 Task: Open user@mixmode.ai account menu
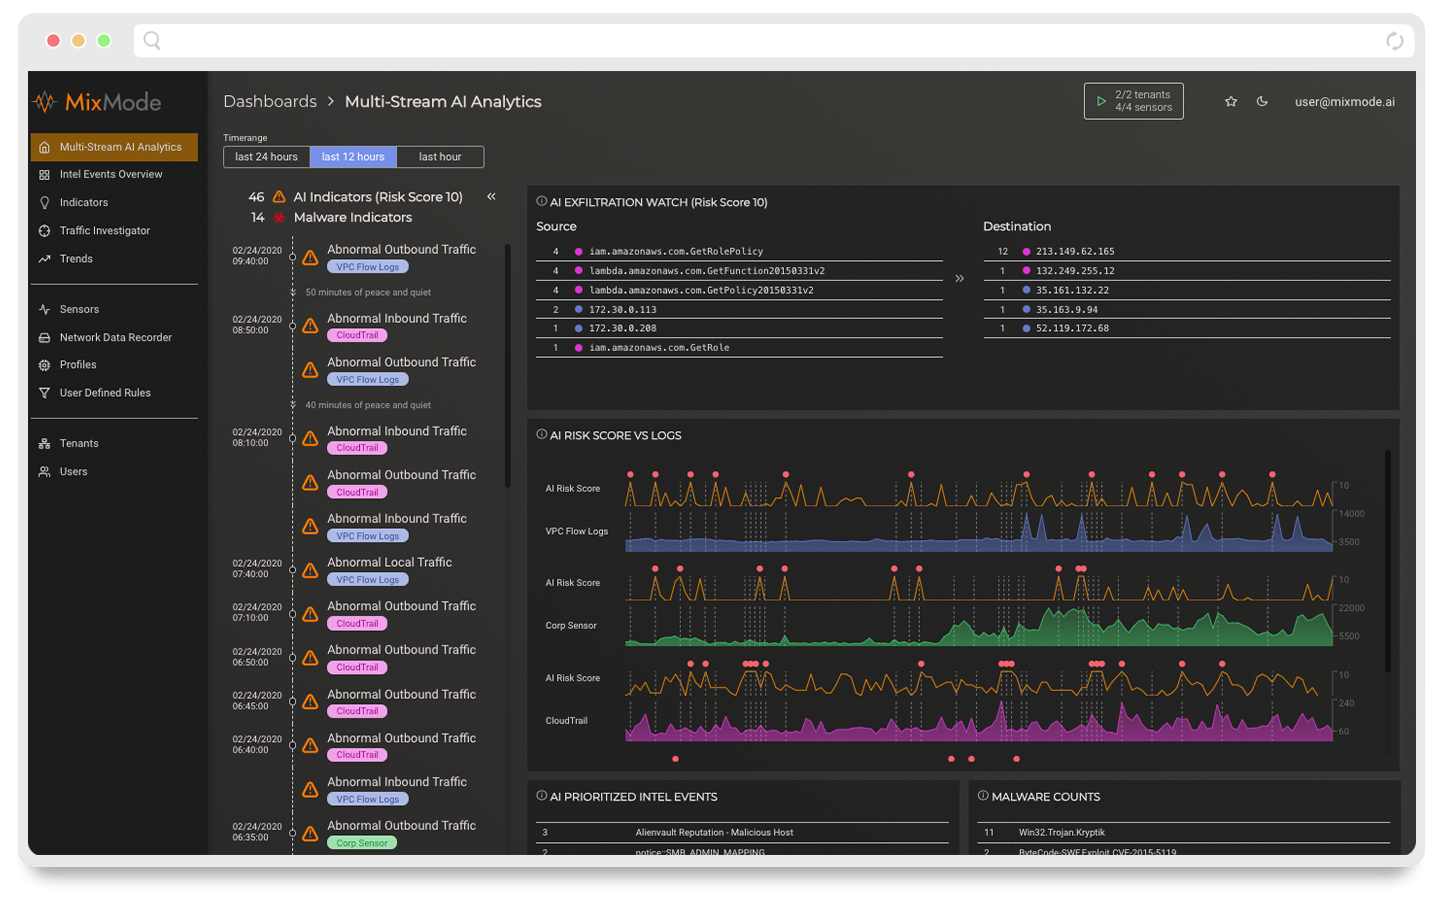pos(1344,102)
